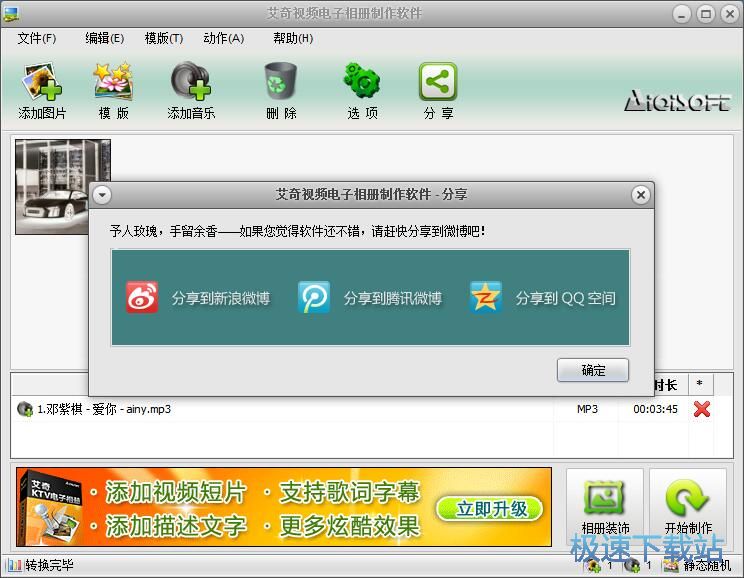The image size is (744, 578).
Task: Click the Start Making (开始制作) button
Action: tap(688, 507)
